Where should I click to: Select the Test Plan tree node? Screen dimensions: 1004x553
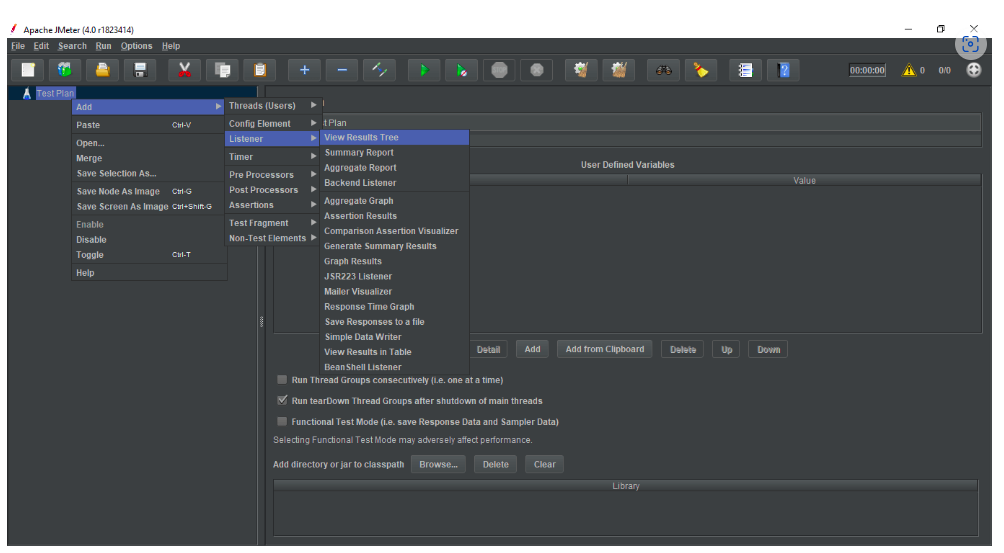[x=54, y=93]
